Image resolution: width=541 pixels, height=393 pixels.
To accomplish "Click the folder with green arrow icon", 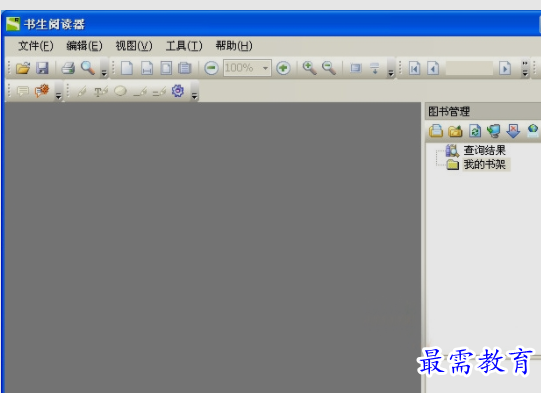I will [x=455, y=131].
